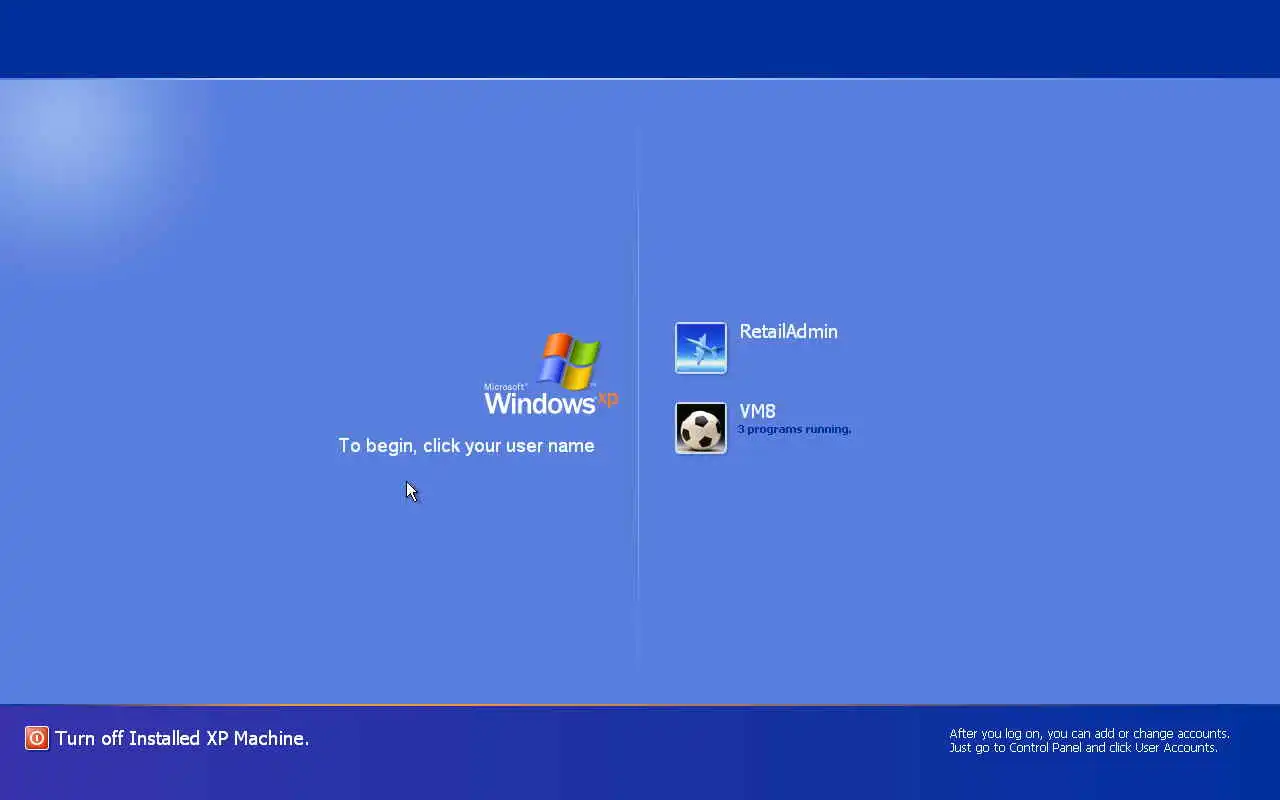This screenshot has width=1280, height=800.
Task: Click the '3 programs running.' text
Action: pyautogui.click(x=794, y=429)
